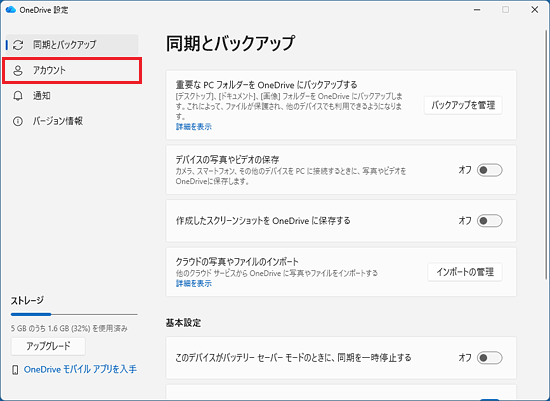Open the 同期とバックアップ sidebar tab
This screenshot has height=401, width=550.
click(x=72, y=45)
